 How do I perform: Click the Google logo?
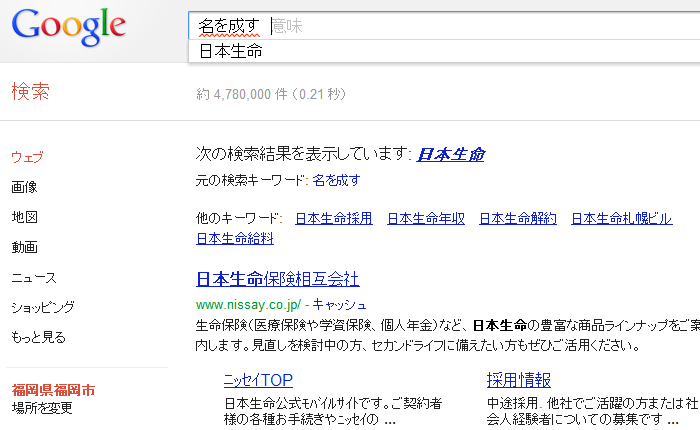(68, 26)
